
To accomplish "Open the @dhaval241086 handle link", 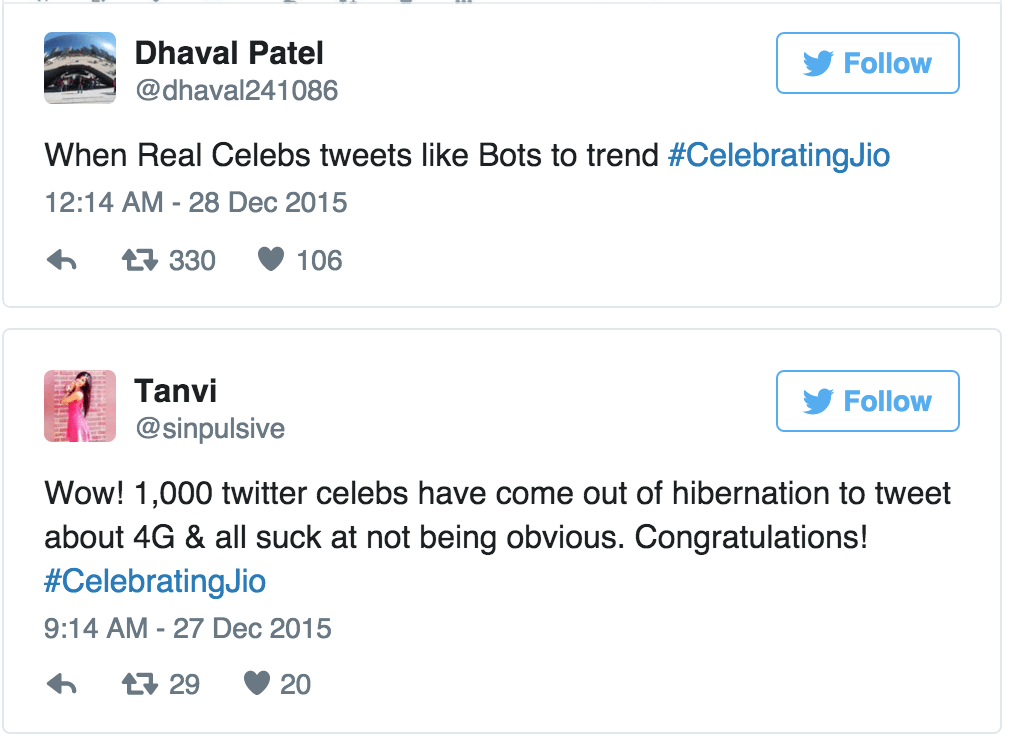I will tap(236, 91).
